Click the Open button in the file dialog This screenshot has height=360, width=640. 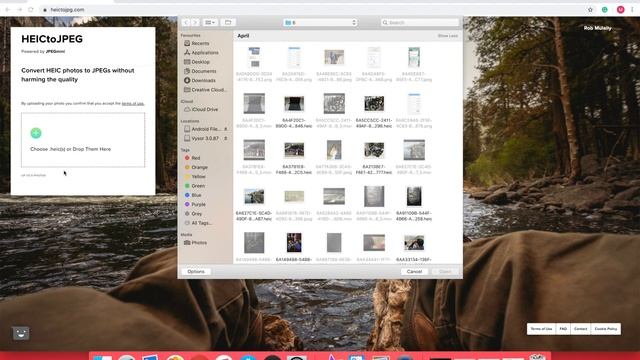(x=445, y=272)
